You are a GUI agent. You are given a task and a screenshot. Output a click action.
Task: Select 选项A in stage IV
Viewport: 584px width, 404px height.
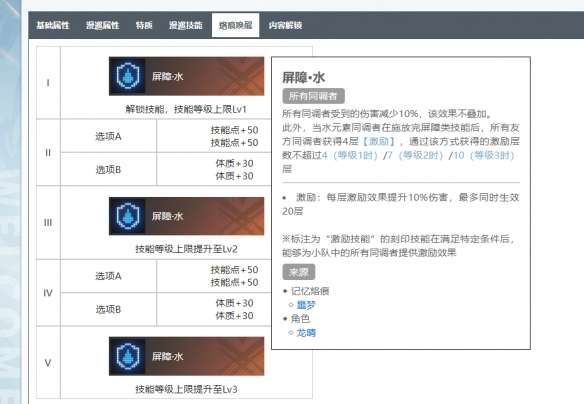pyautogui.click(x=108, y=276)
